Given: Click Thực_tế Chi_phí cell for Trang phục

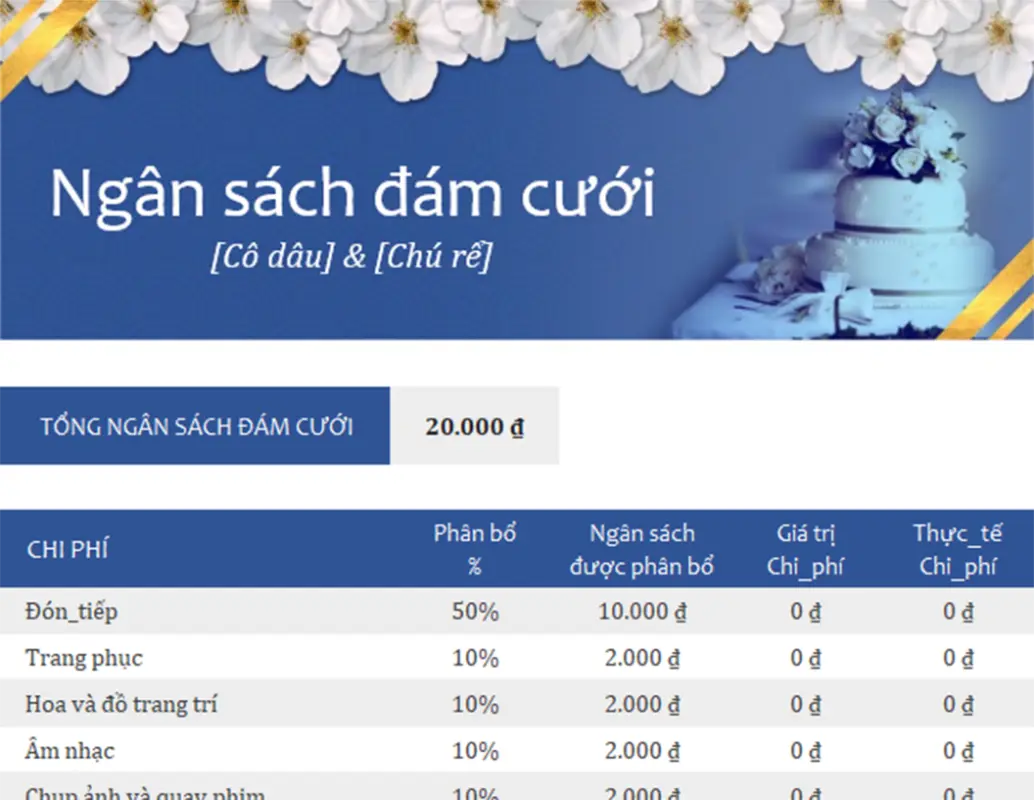Looking at the screenshot, I should pyautogui.click(x=958, y=658).
